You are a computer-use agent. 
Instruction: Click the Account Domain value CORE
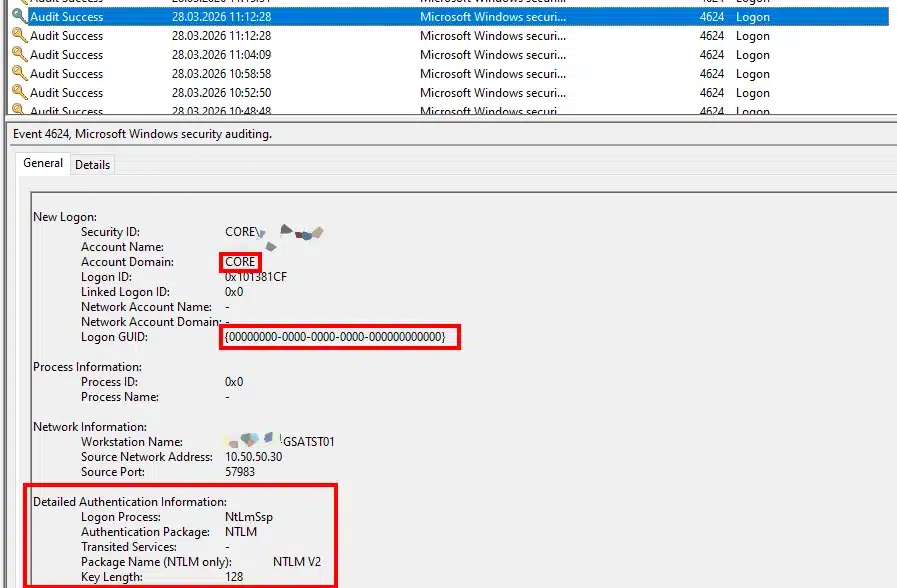[x=241, y=262]
